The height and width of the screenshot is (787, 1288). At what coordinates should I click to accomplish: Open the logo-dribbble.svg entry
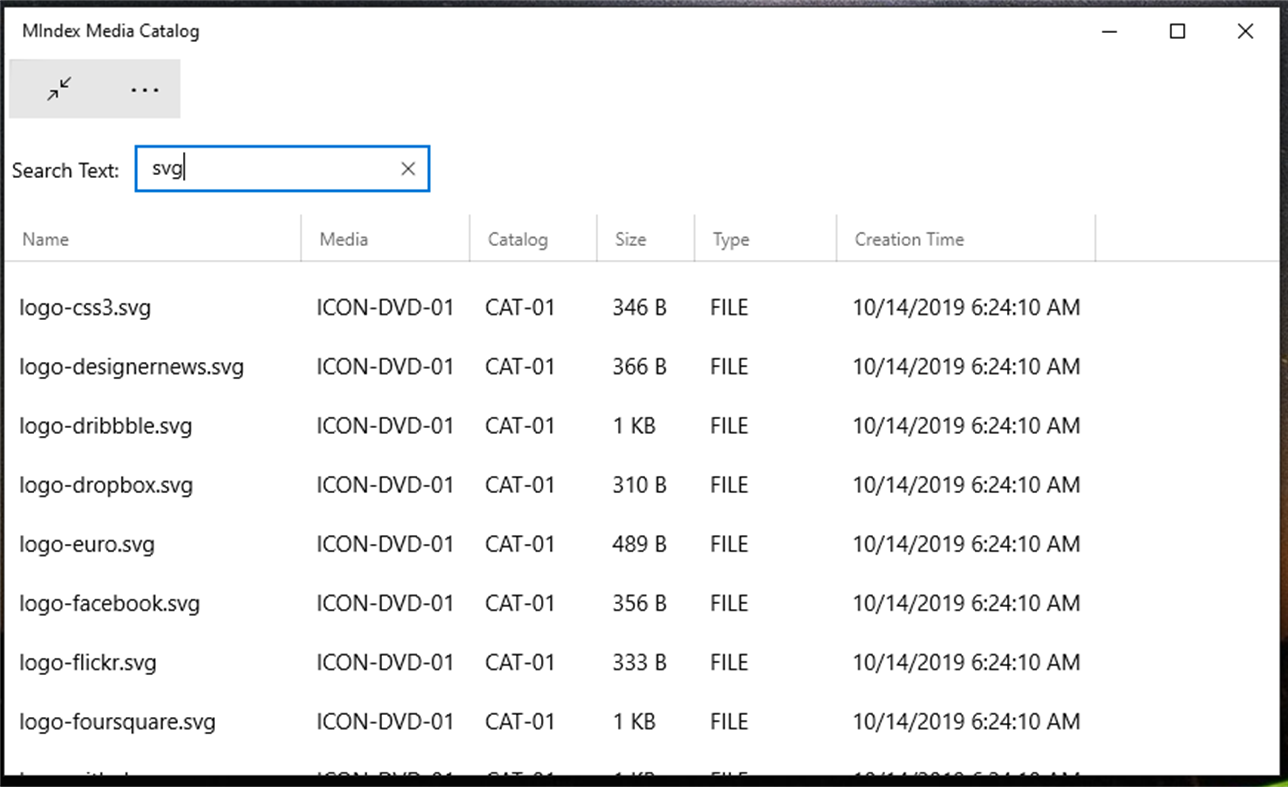[105, 425]
